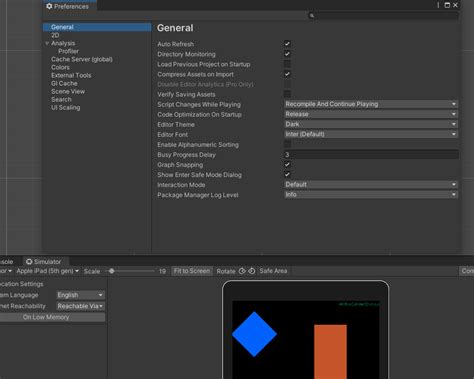This screenshot has height=379, width=474.
Task: Open Code Optimization On Startup dropdown
Action: (371, 114)
